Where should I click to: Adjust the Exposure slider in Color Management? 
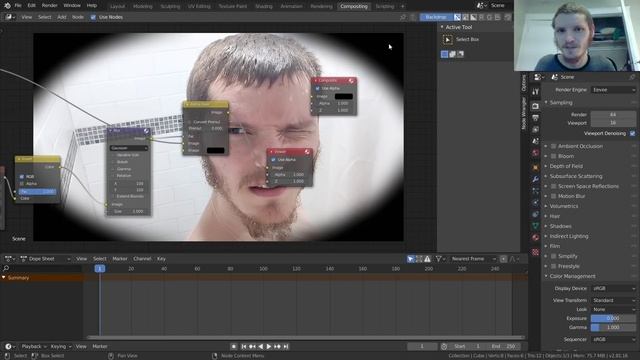point(613,318)
